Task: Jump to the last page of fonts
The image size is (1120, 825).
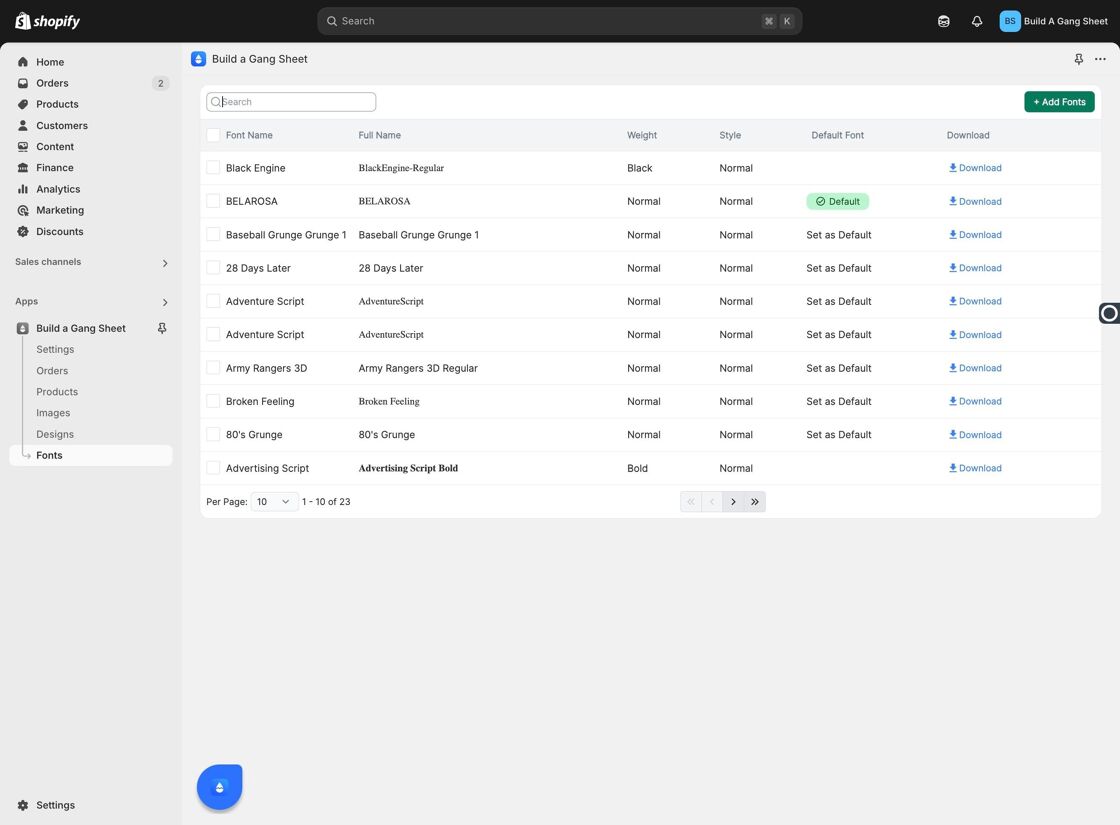Action: 755,501
